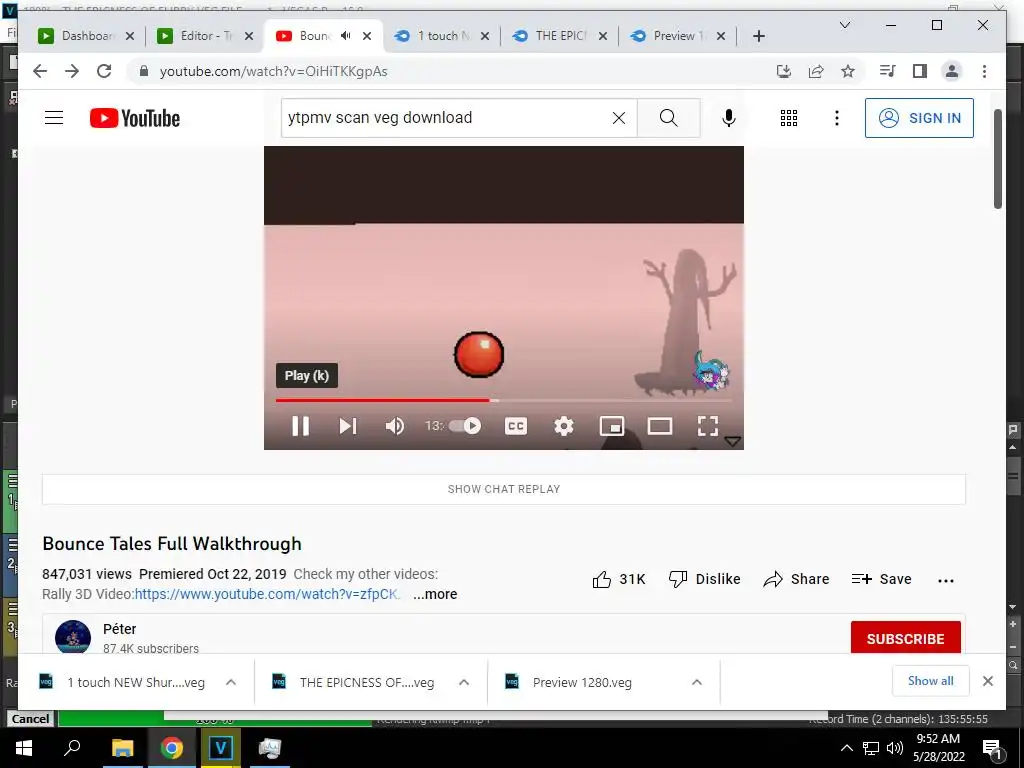This screenshot has width=1024, height=768.
Task: Share this page from address bar
Action: tap(816, 71)
